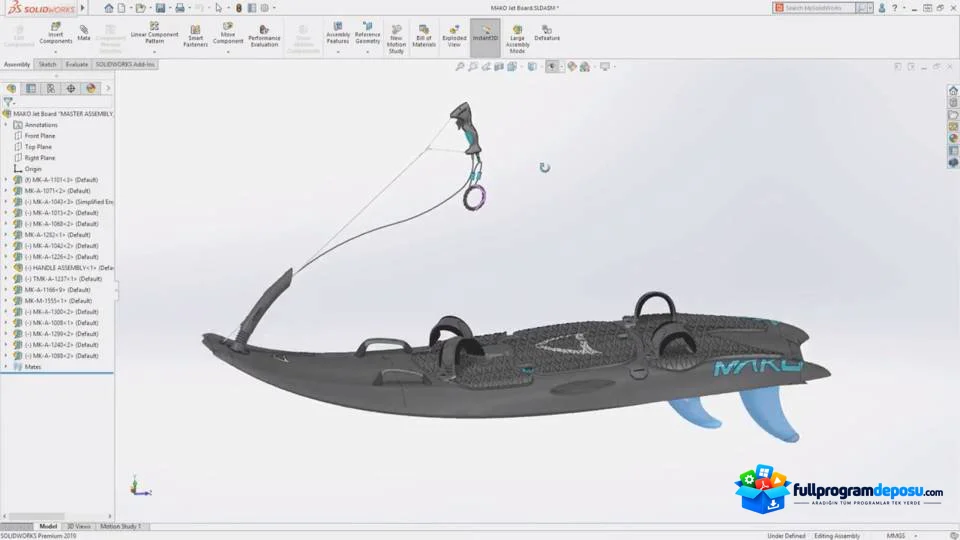
Task: Expand the Mates folder
Action: point(6,367)
